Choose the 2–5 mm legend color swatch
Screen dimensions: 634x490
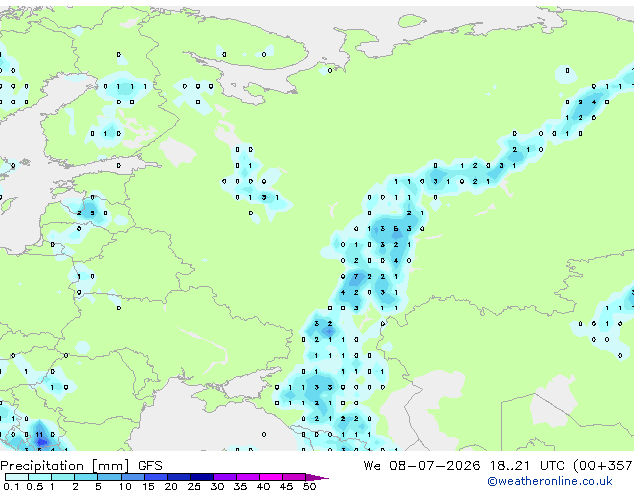point(86,477)
